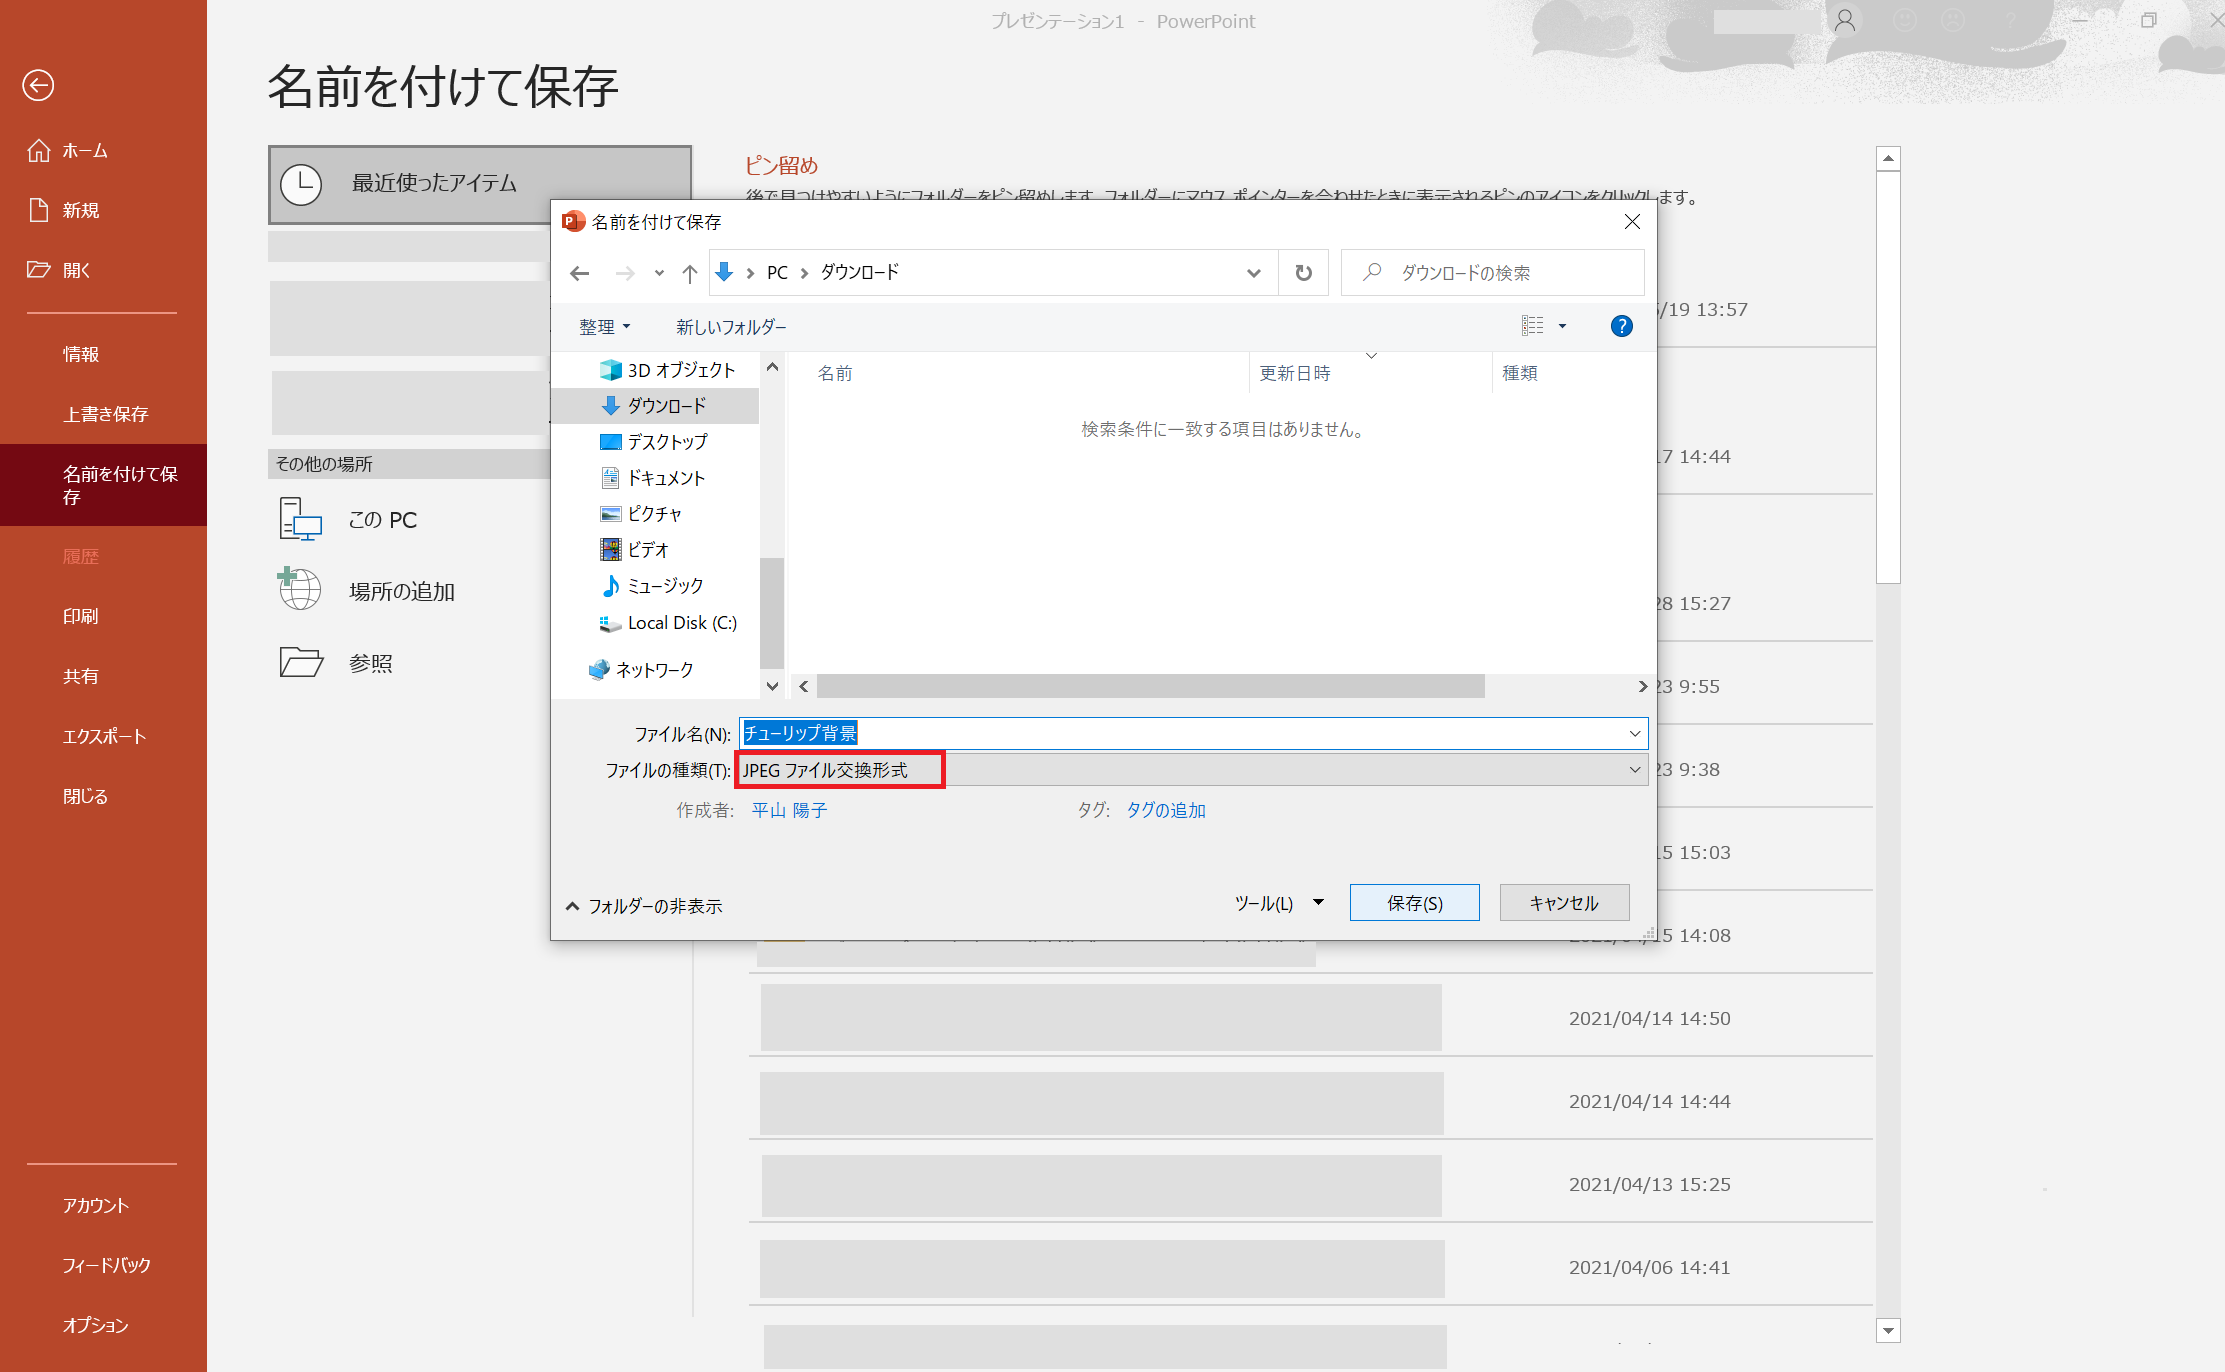Click the 保存(S) button

tap(1414, 903)
